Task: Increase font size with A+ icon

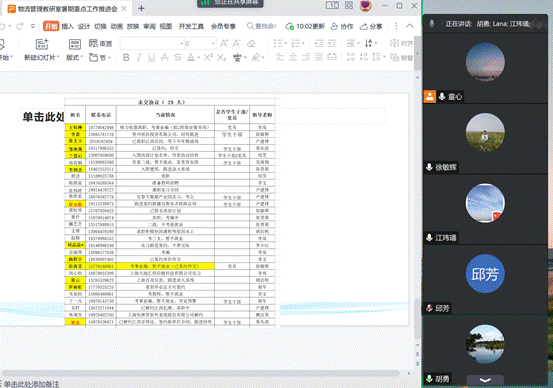Action: pos(224,43)
